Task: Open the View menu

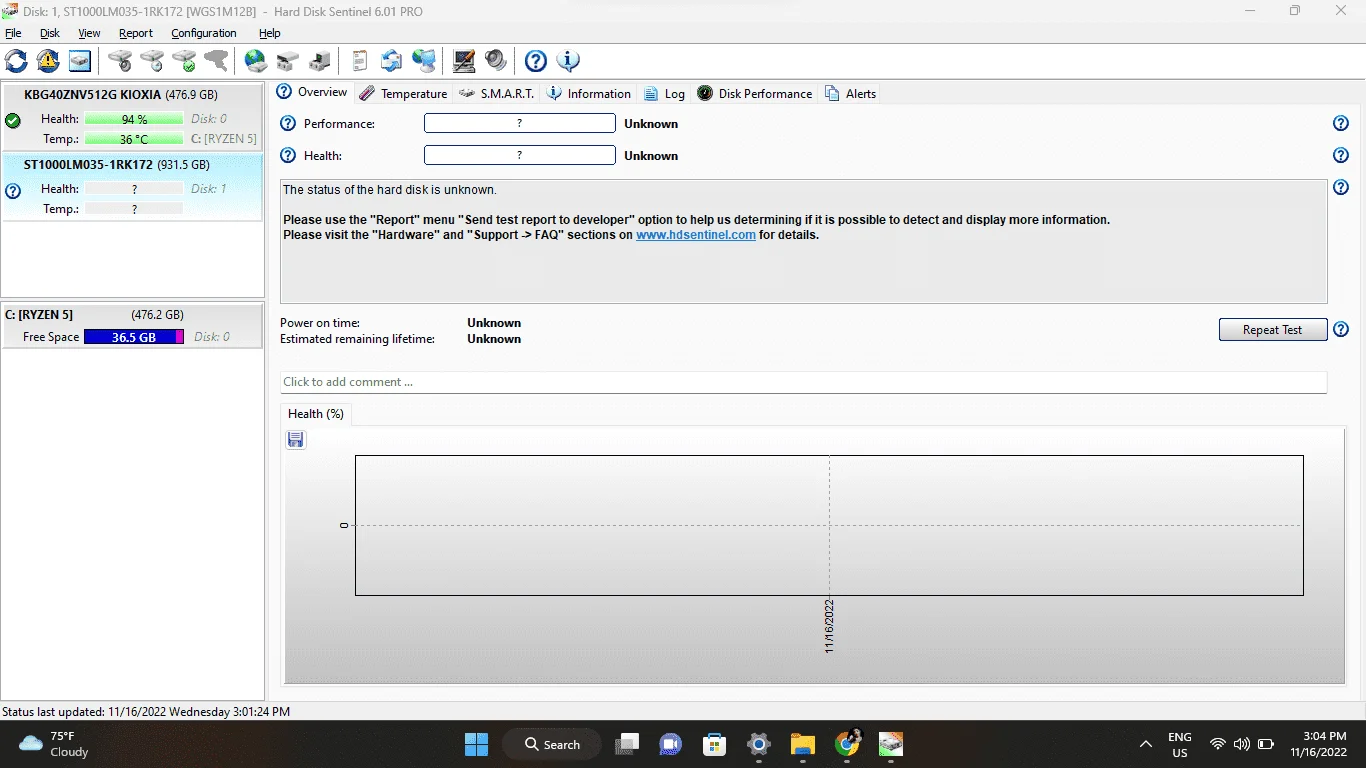Action: tap(89, 33)
